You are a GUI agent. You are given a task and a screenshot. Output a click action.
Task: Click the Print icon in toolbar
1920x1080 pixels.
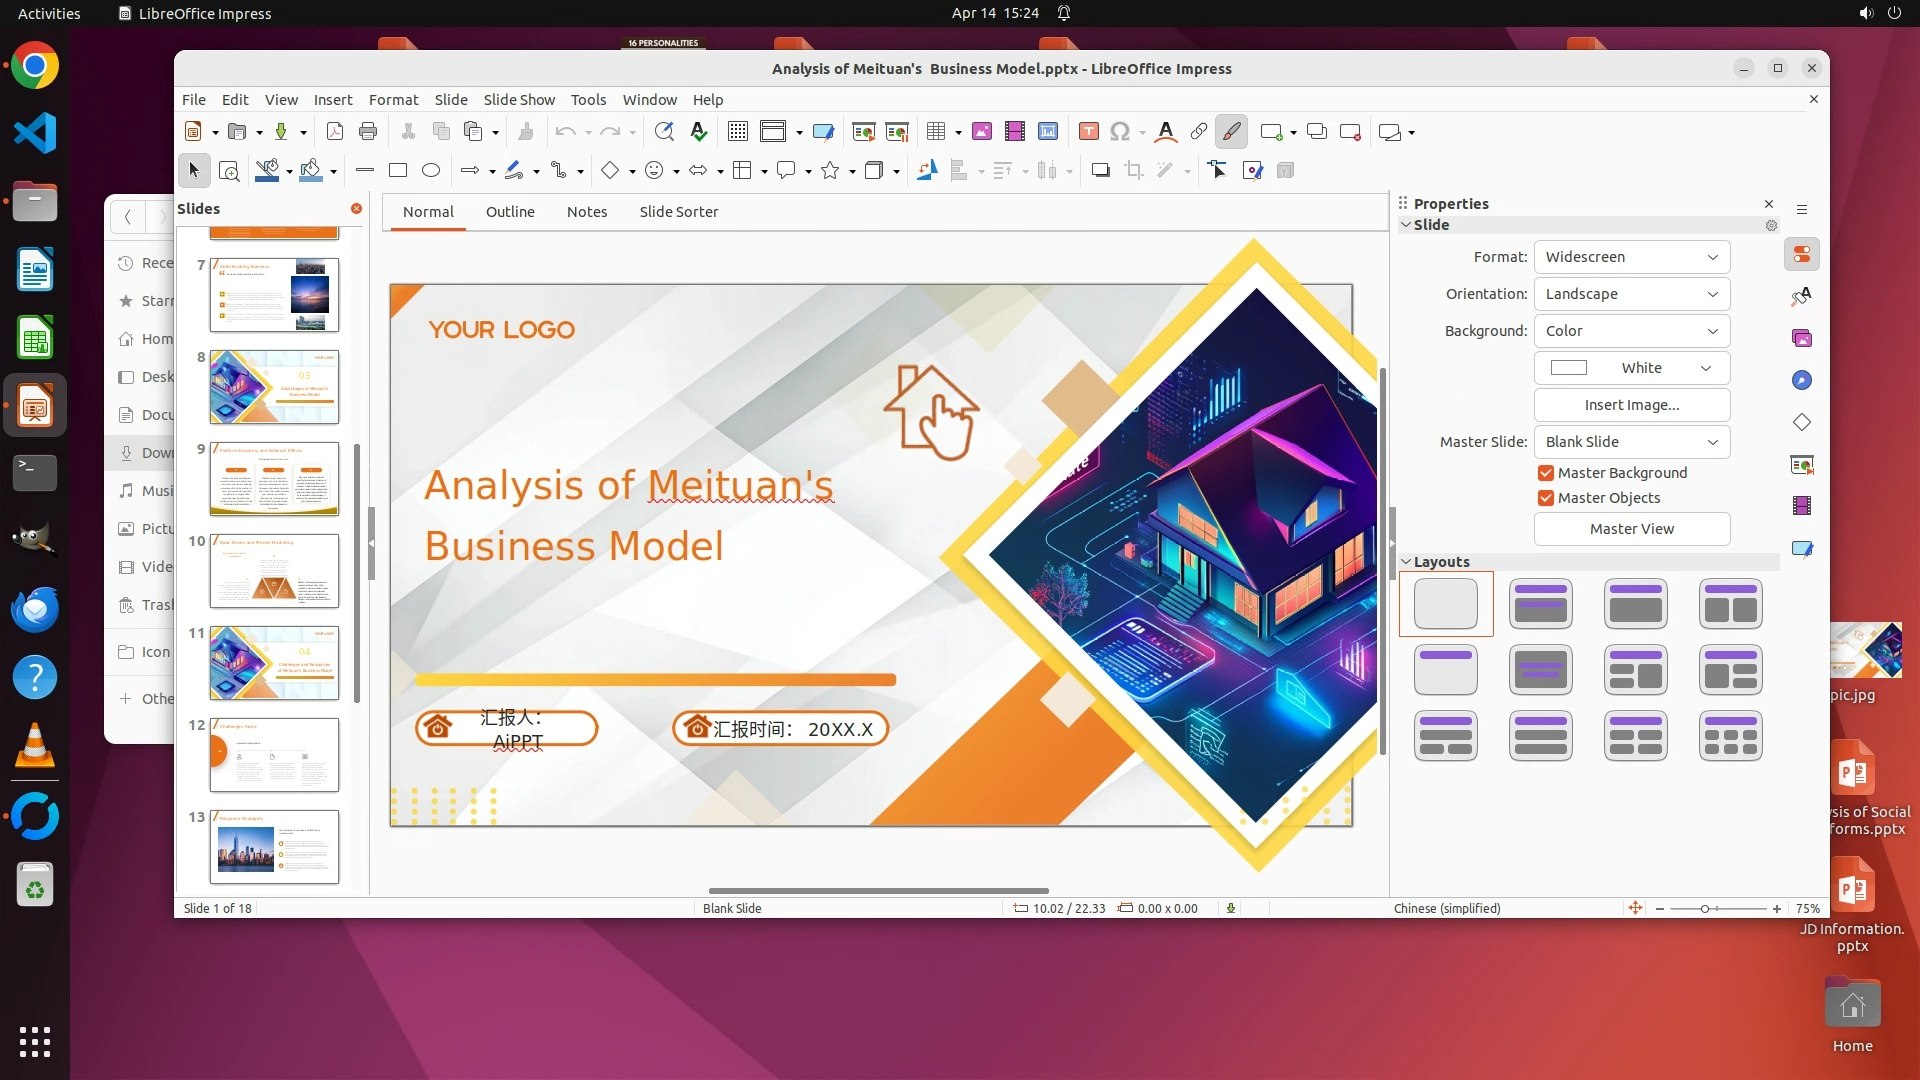pos(368,132)
